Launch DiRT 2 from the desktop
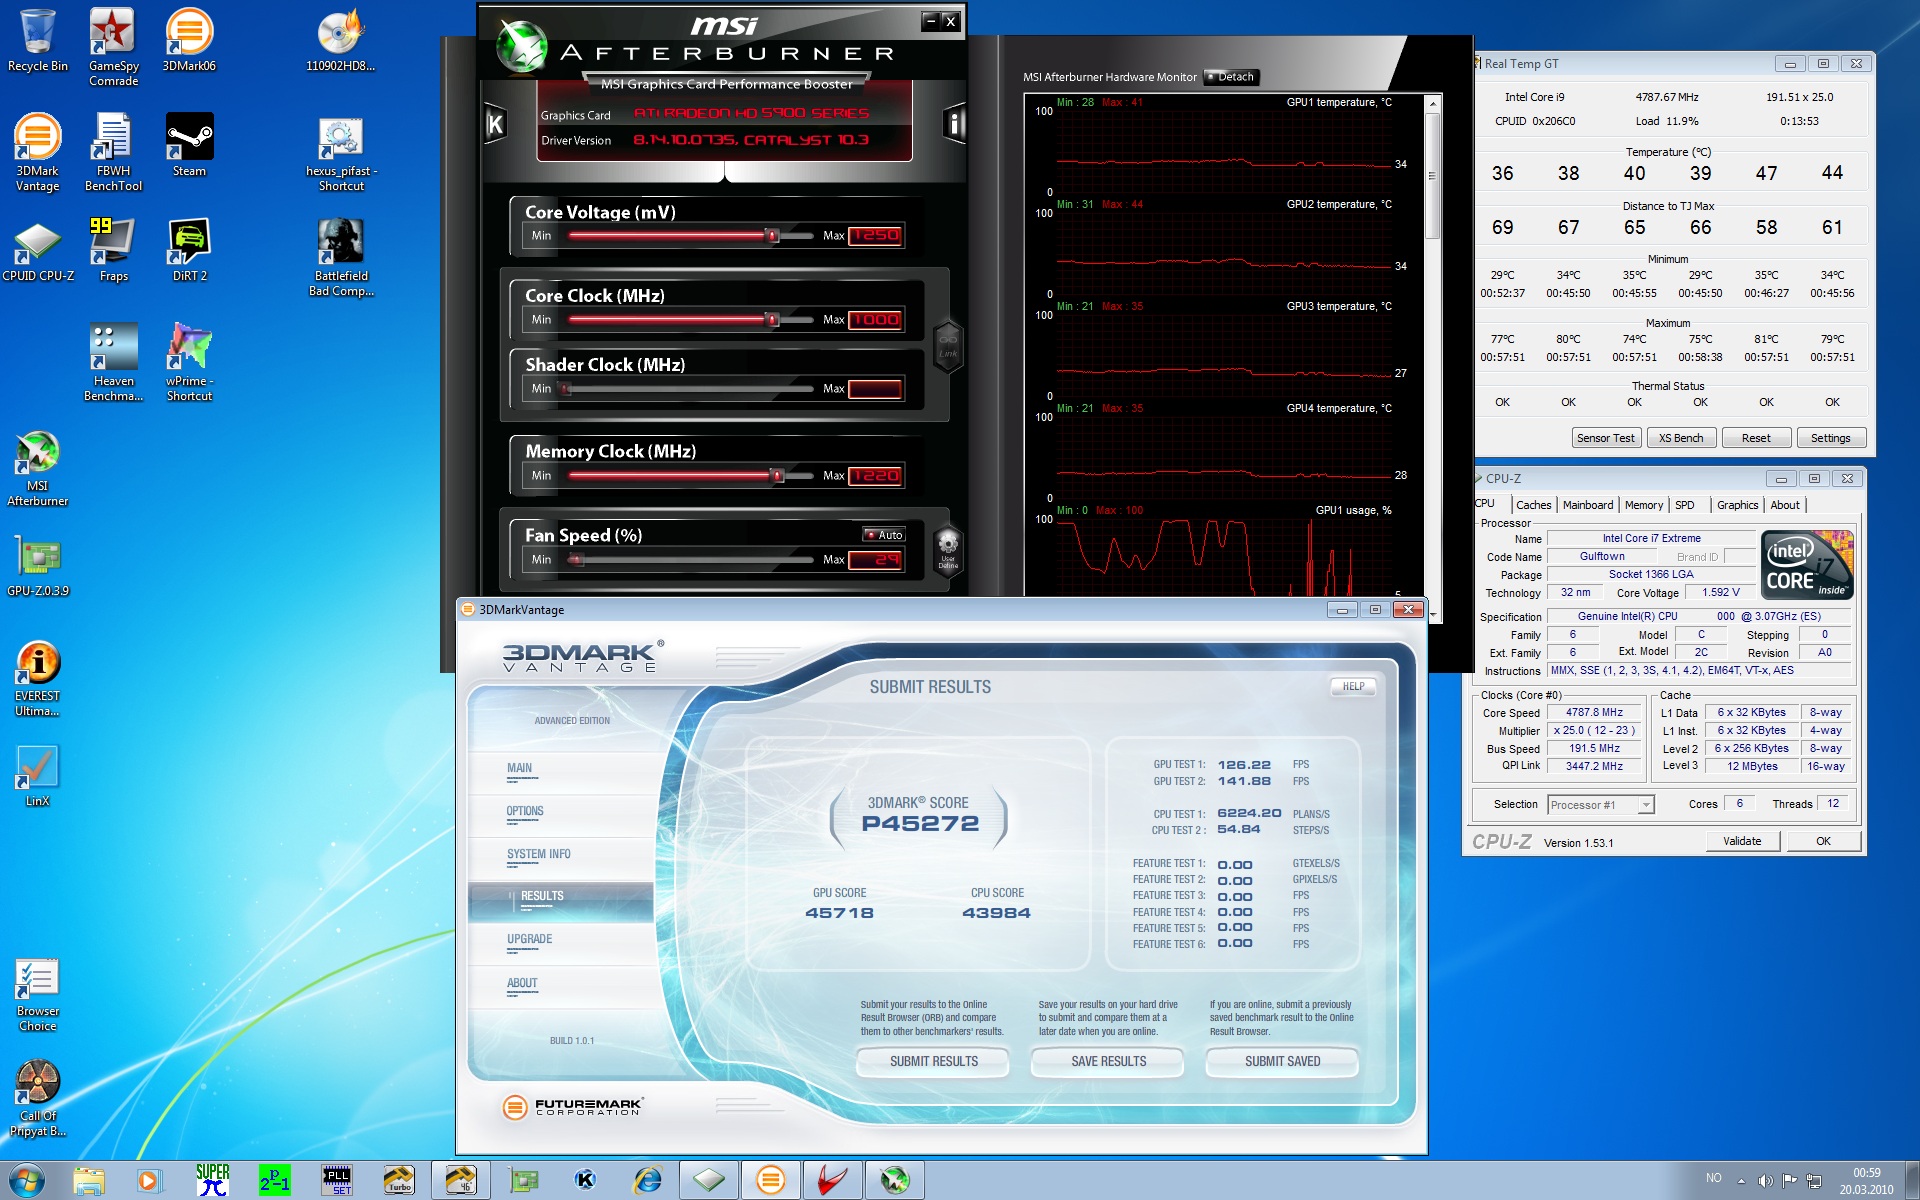Viewport: 1920px width, 1200px height. click(x=189, y=250)
